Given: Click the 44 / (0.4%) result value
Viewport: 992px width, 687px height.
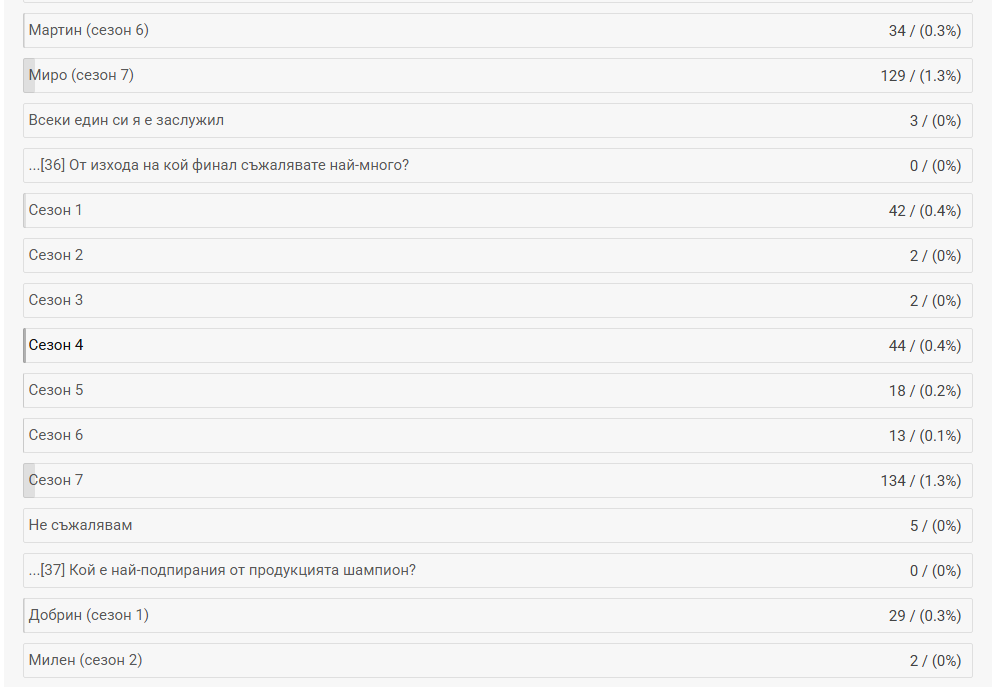Looking at the screenshot, I should [x=924, y=346].
